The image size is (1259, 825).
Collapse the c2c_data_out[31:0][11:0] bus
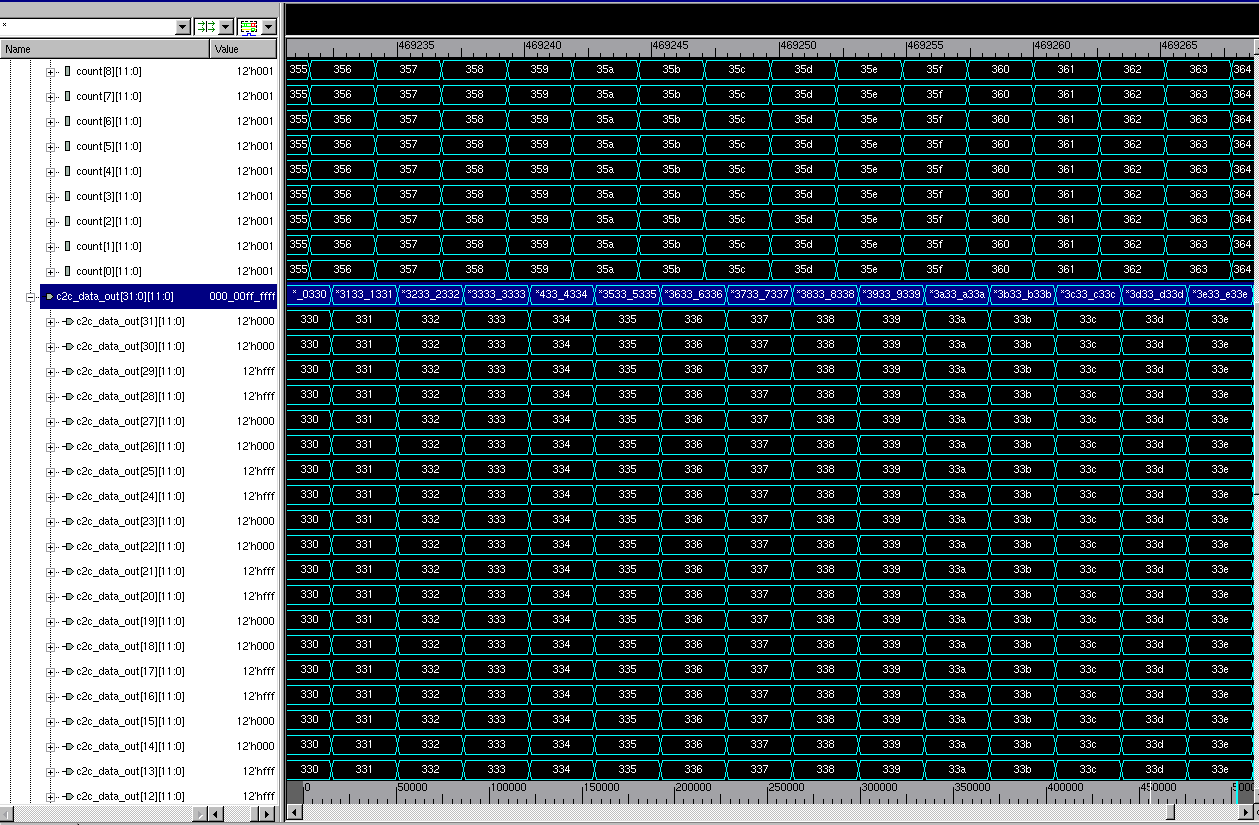(x=31, y=296)
